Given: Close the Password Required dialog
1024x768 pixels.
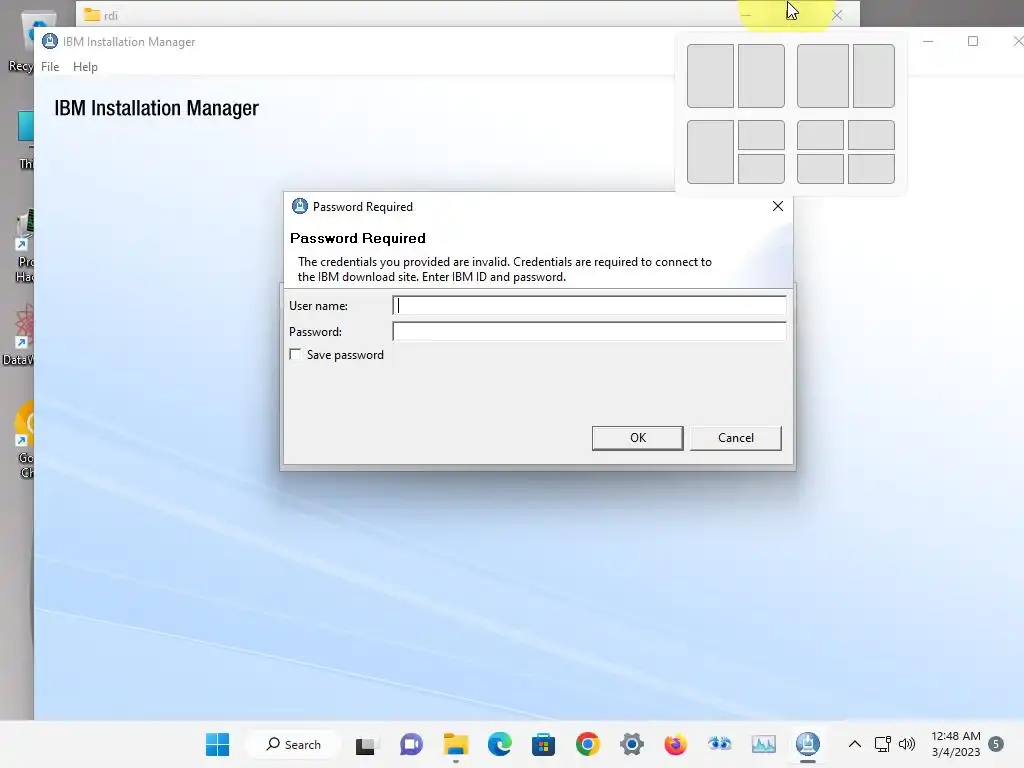Looking at the screenshot, I should [x=778, y=206].
